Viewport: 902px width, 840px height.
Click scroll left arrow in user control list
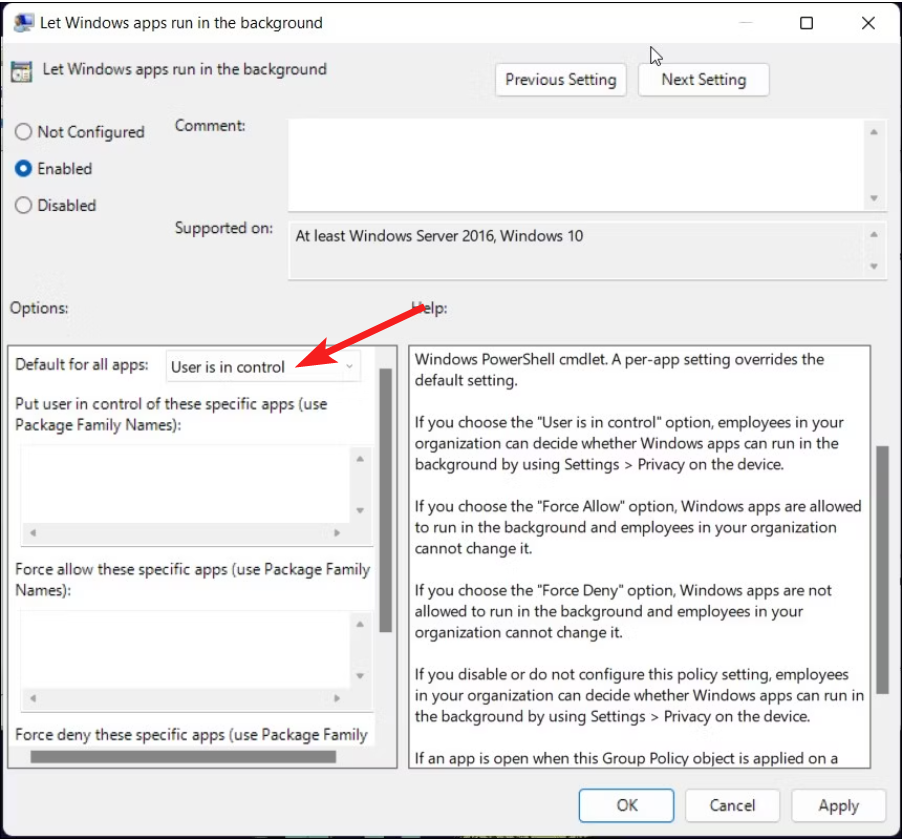[x=33, y=533]
